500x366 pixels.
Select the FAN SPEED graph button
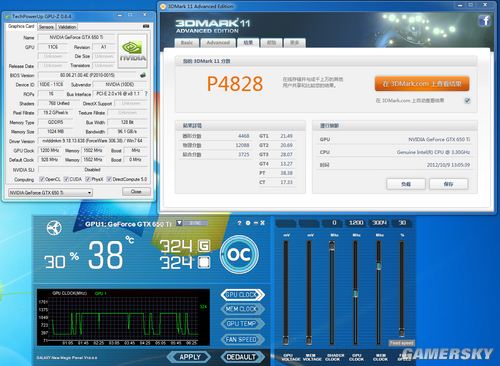(241, 340)
